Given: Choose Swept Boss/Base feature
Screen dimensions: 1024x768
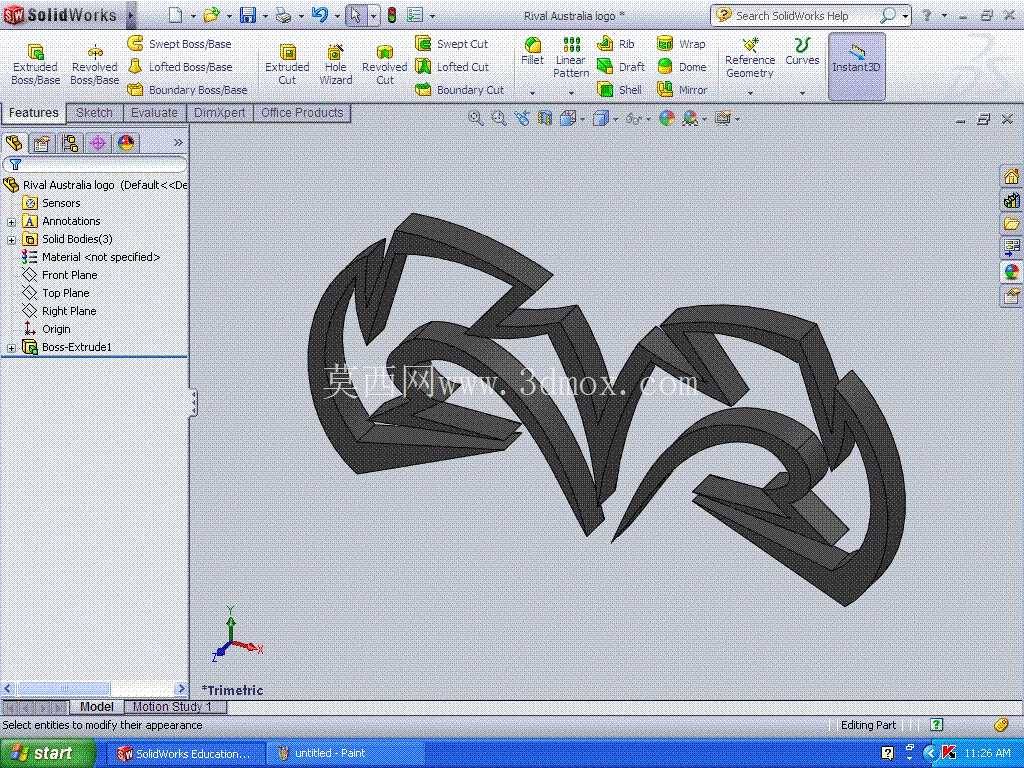Looking at the screenshot, I should tap(180, 44).
